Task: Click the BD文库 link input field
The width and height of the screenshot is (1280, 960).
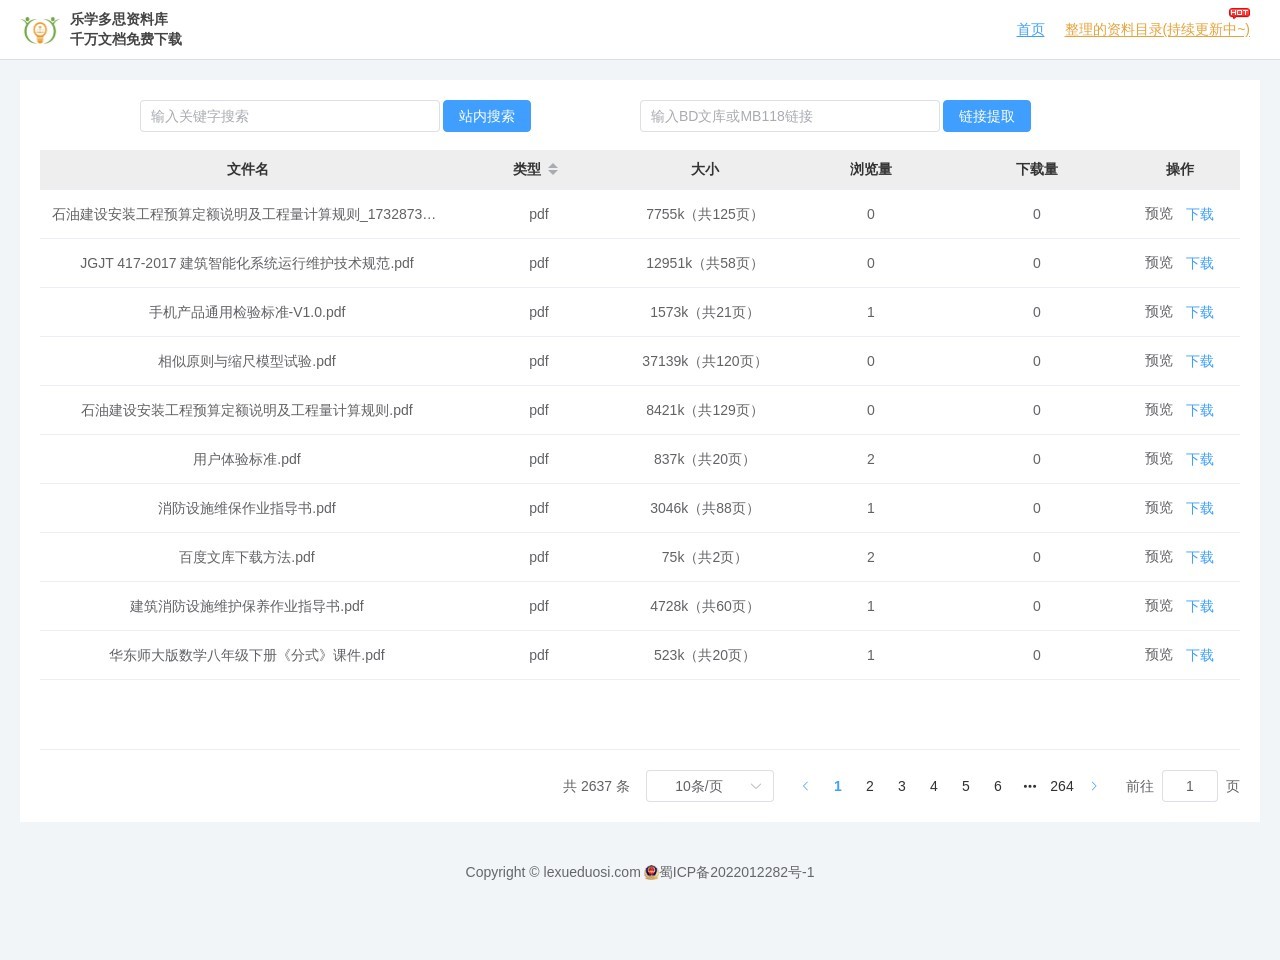Action: tap(790, 116)
